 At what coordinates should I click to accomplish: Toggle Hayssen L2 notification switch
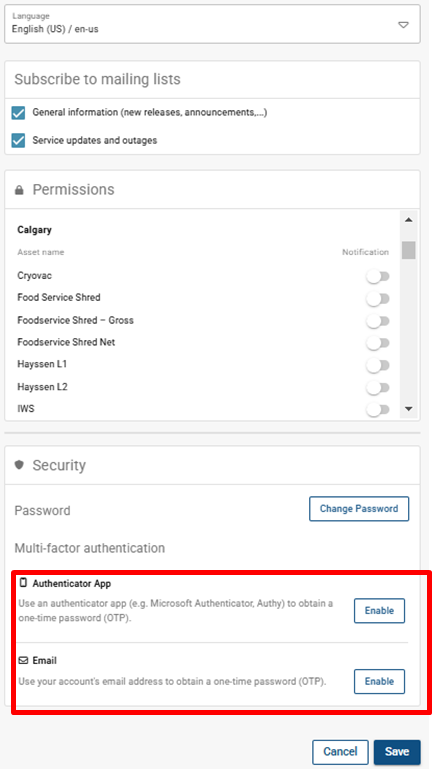click(x=378, y=388)
